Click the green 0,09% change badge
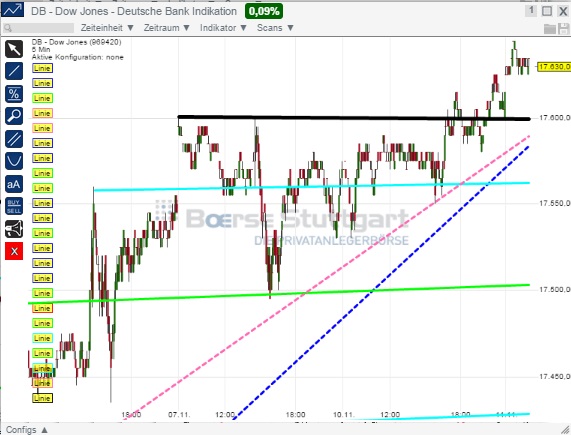 pos(264,11)
